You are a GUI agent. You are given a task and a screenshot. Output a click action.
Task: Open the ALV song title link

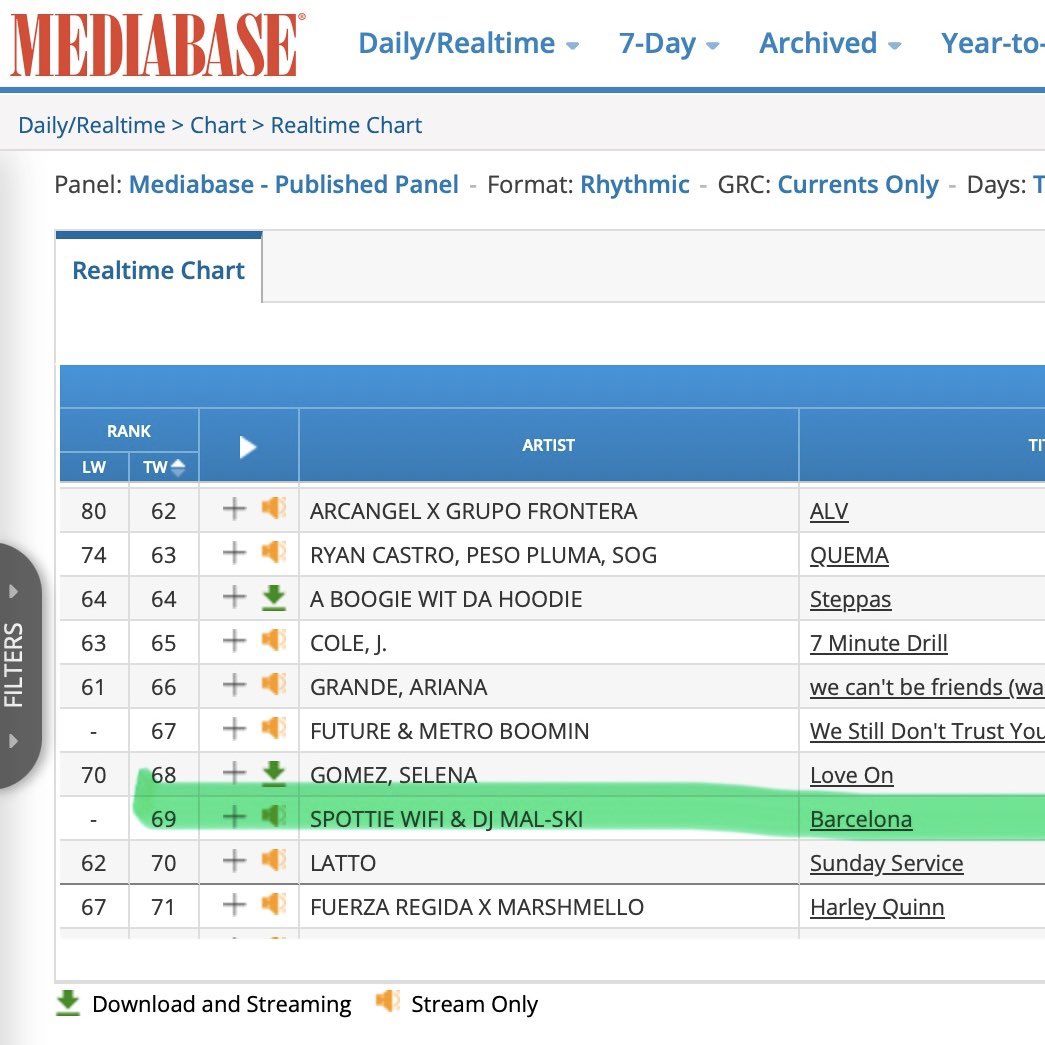pyautogui.click(x=828, y=511)
